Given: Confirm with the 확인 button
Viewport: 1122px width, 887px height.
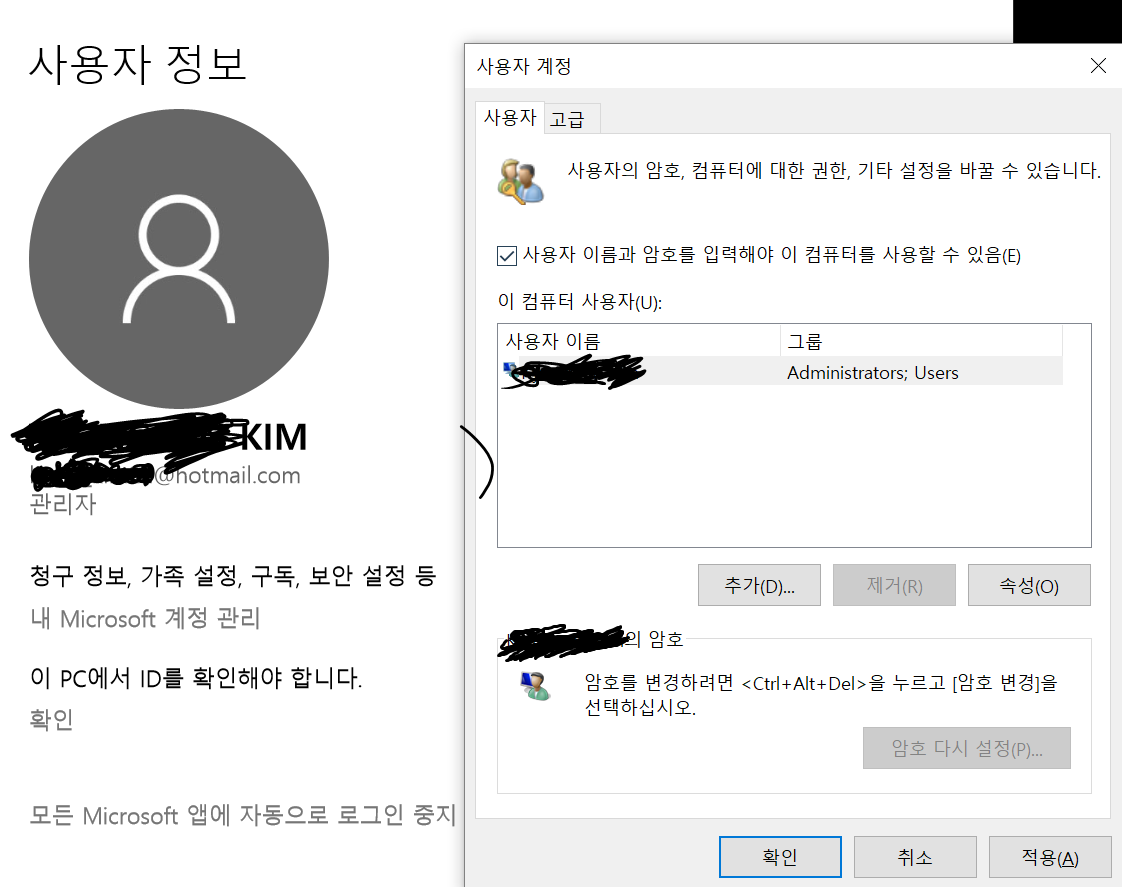Looking at the screenshot, I should pos(780,857).
